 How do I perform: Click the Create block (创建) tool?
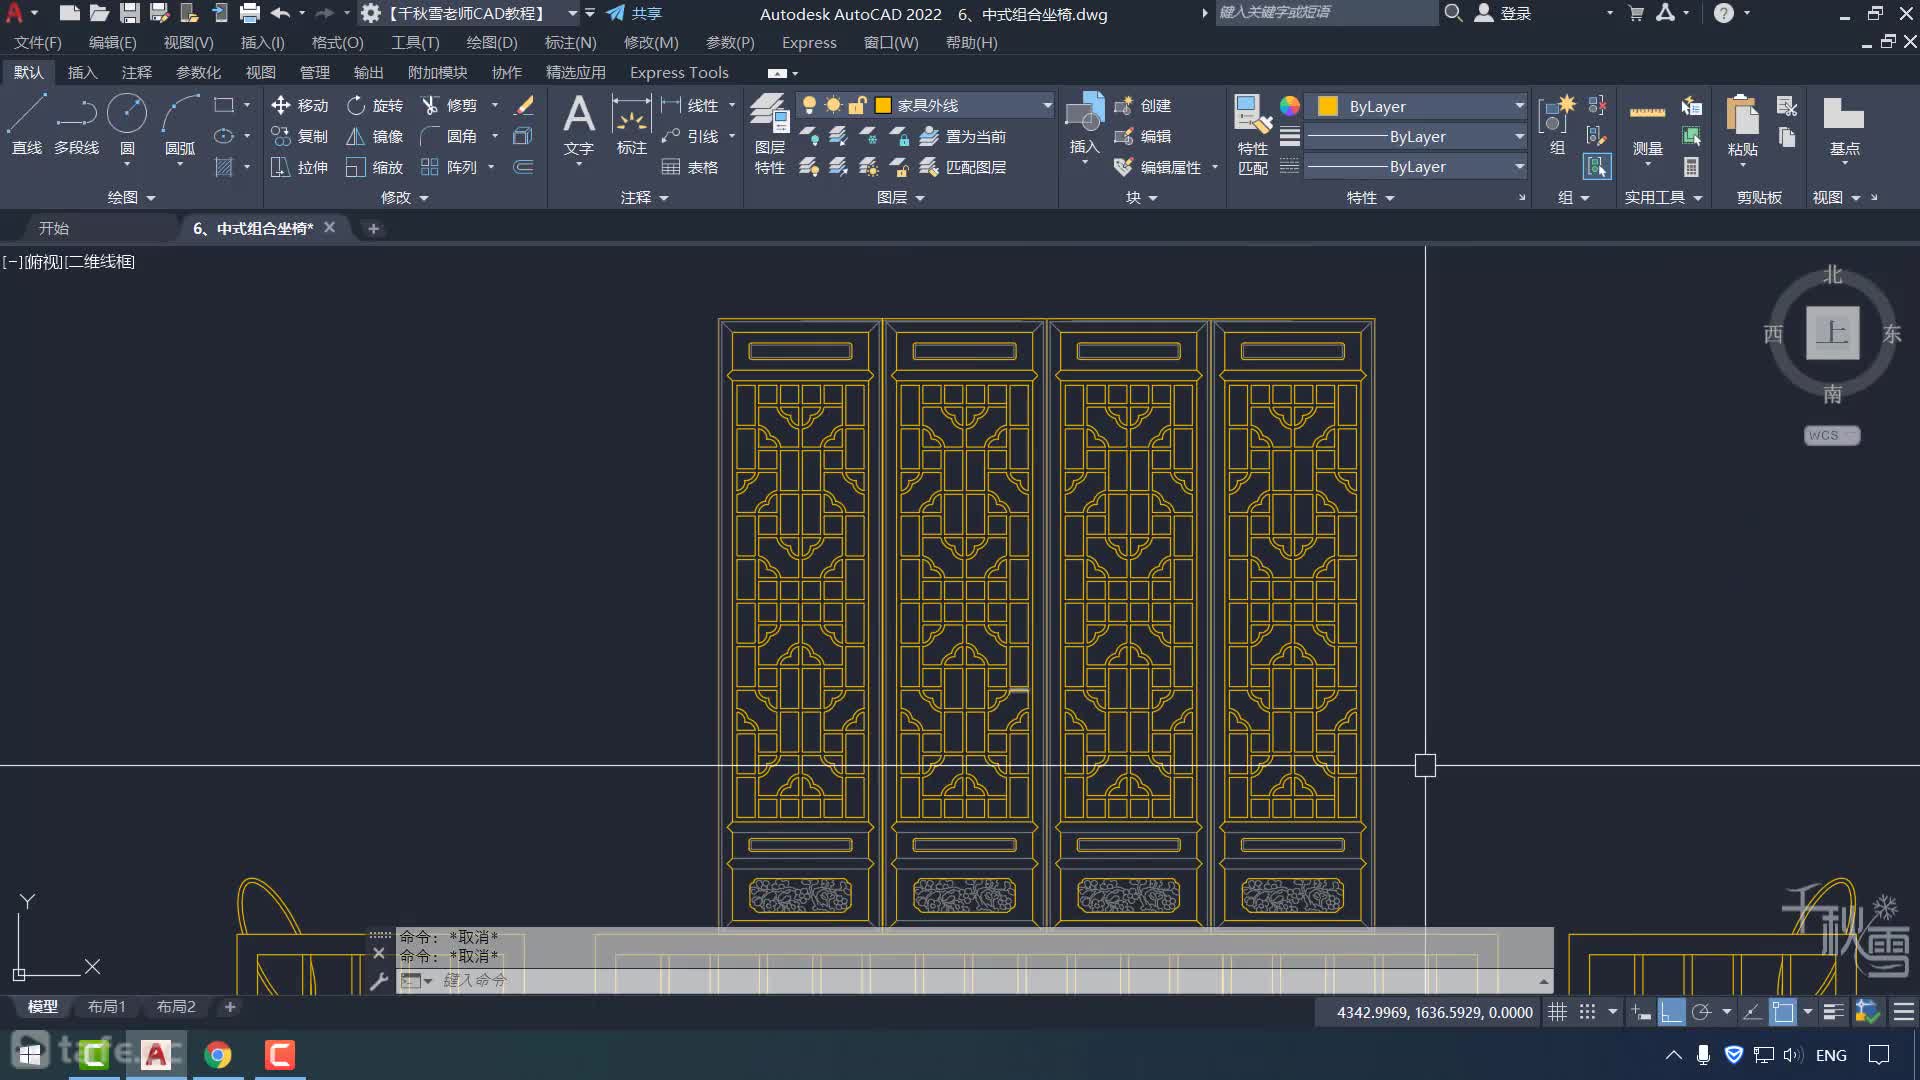coord(1143,105)
